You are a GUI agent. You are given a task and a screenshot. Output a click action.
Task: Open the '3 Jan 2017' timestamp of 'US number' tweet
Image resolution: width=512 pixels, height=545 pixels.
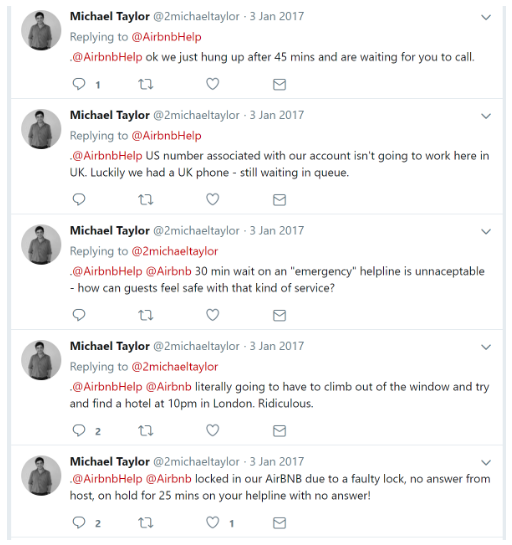tap(277, 115)
